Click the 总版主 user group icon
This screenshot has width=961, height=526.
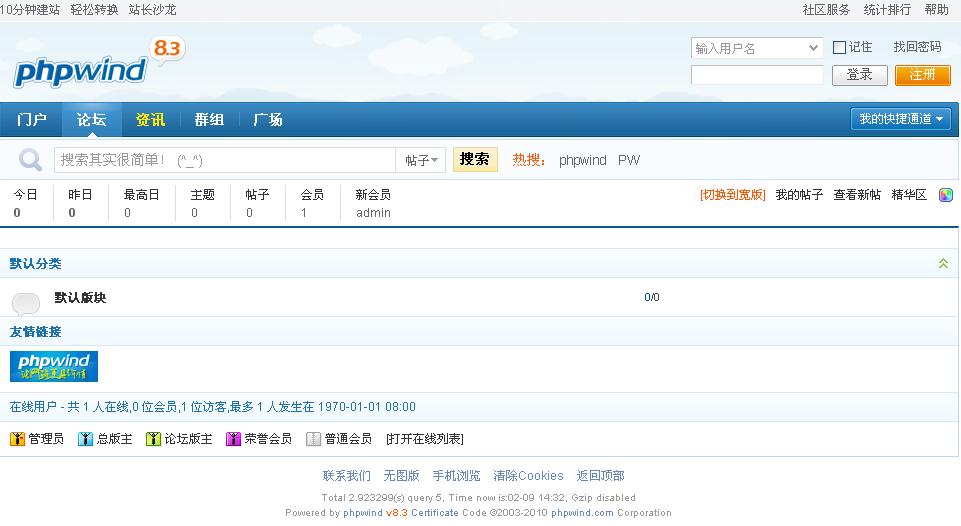(x=85, y=439)
